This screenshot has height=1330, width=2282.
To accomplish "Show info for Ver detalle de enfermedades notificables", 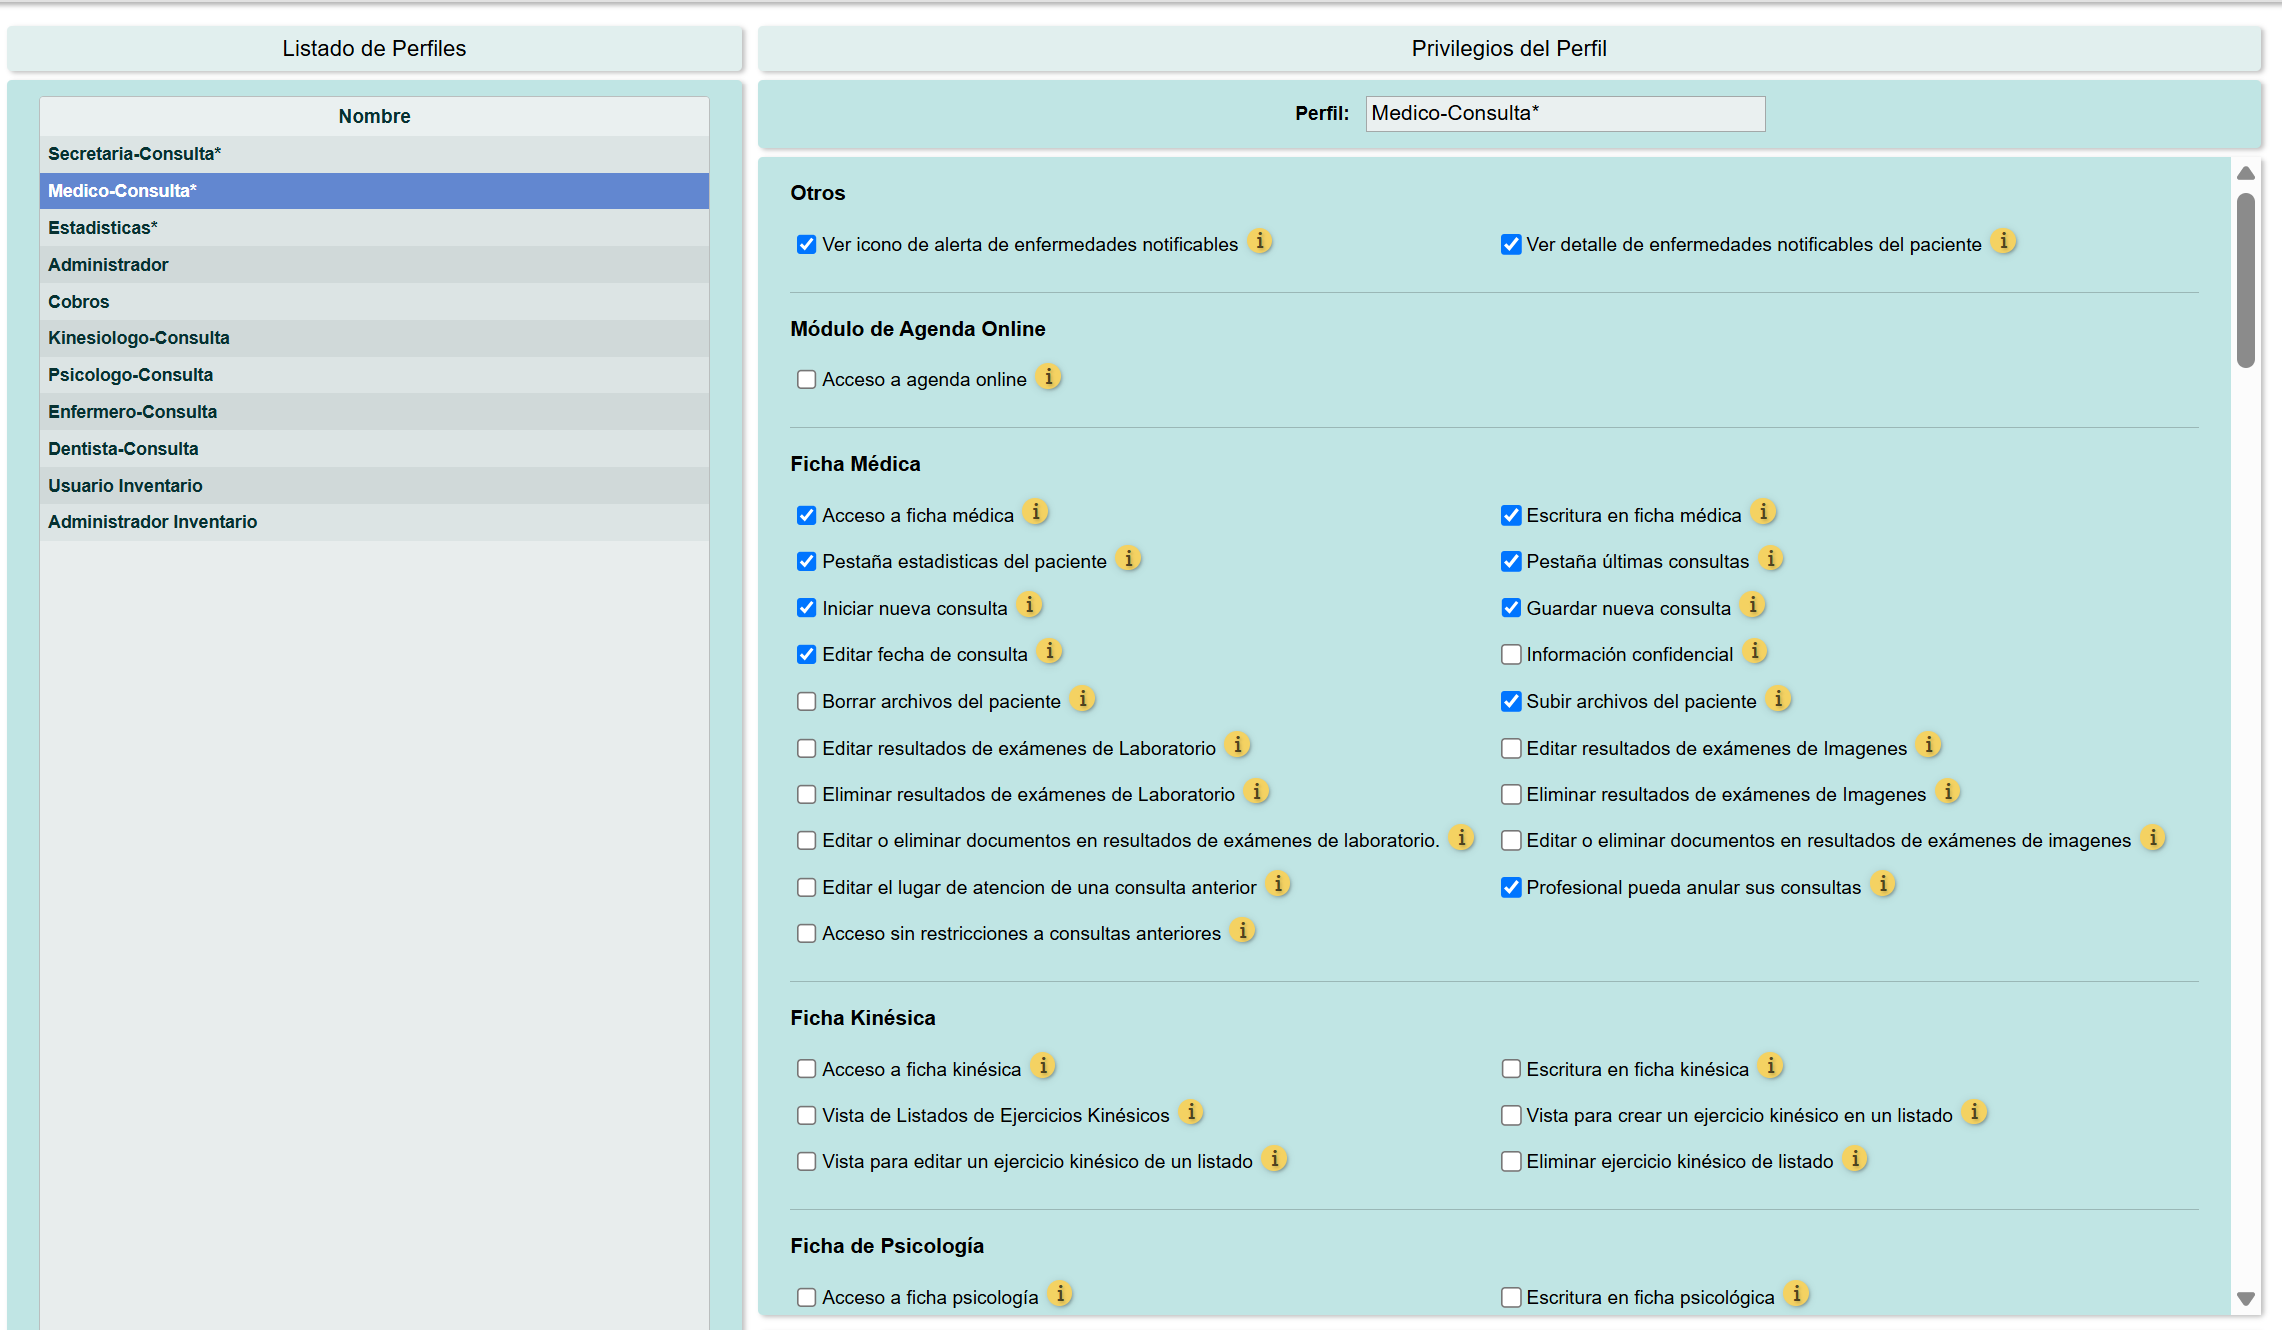I will (2003, 242).
